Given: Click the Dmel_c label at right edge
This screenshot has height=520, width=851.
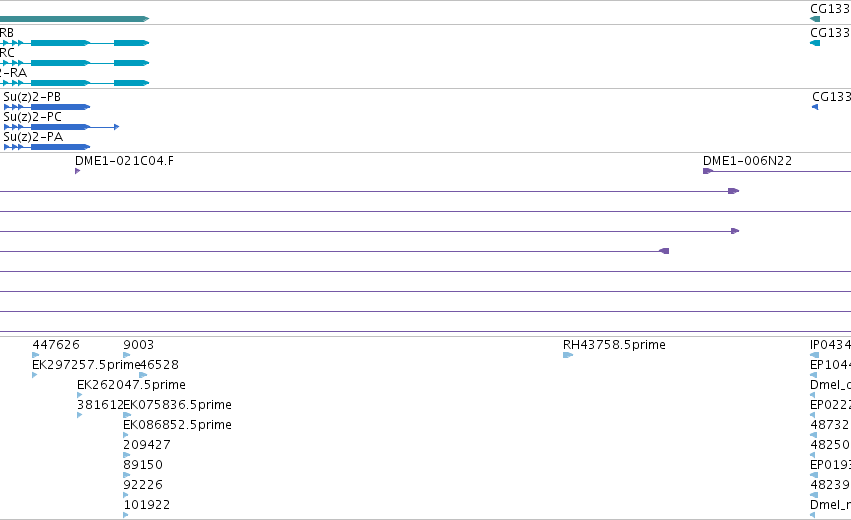Looking at the screenshot, I should click(x=830, y=385).
